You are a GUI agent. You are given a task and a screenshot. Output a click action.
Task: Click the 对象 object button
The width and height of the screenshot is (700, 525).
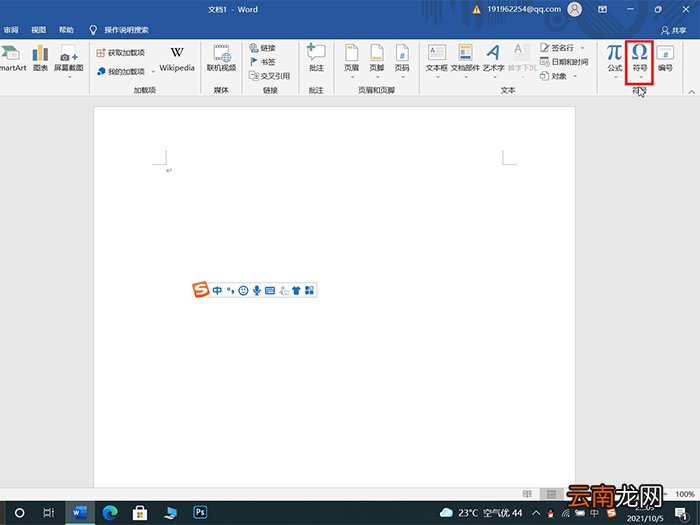click(554, 76)
